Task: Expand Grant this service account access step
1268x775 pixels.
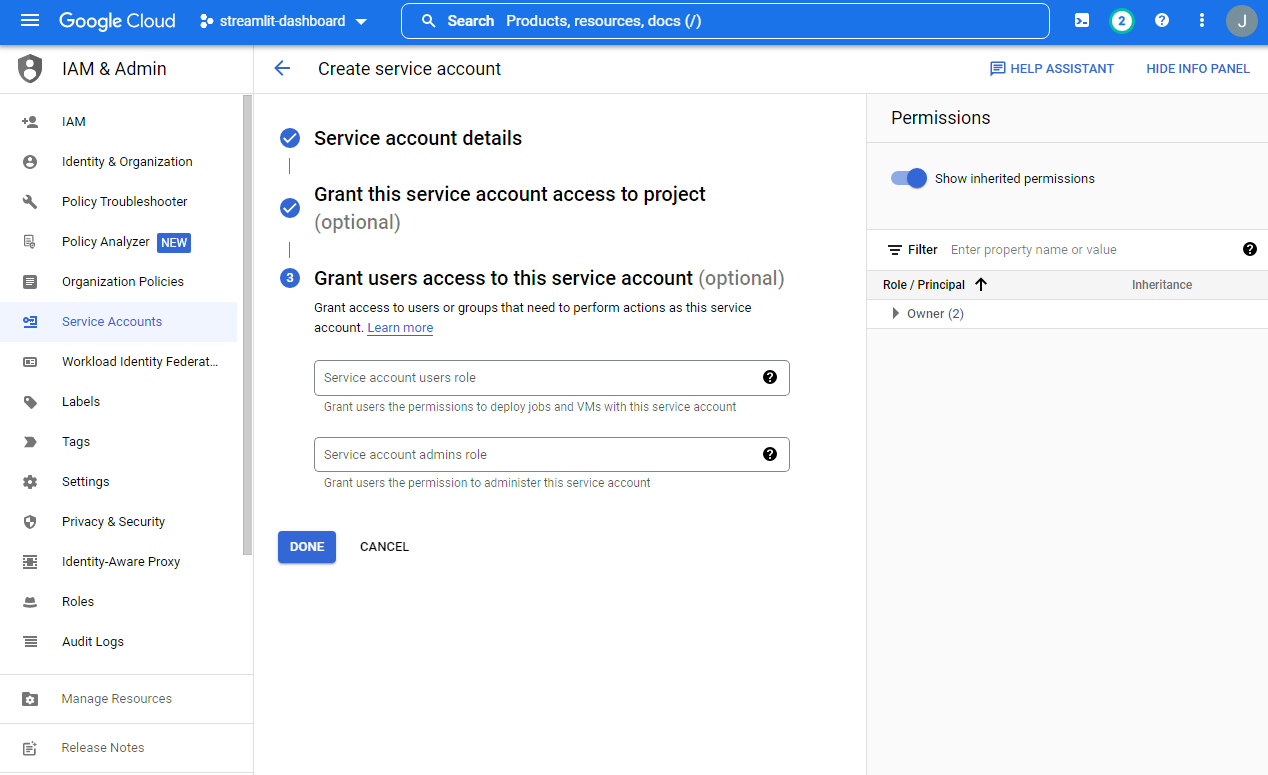Action: coord(510,208)
